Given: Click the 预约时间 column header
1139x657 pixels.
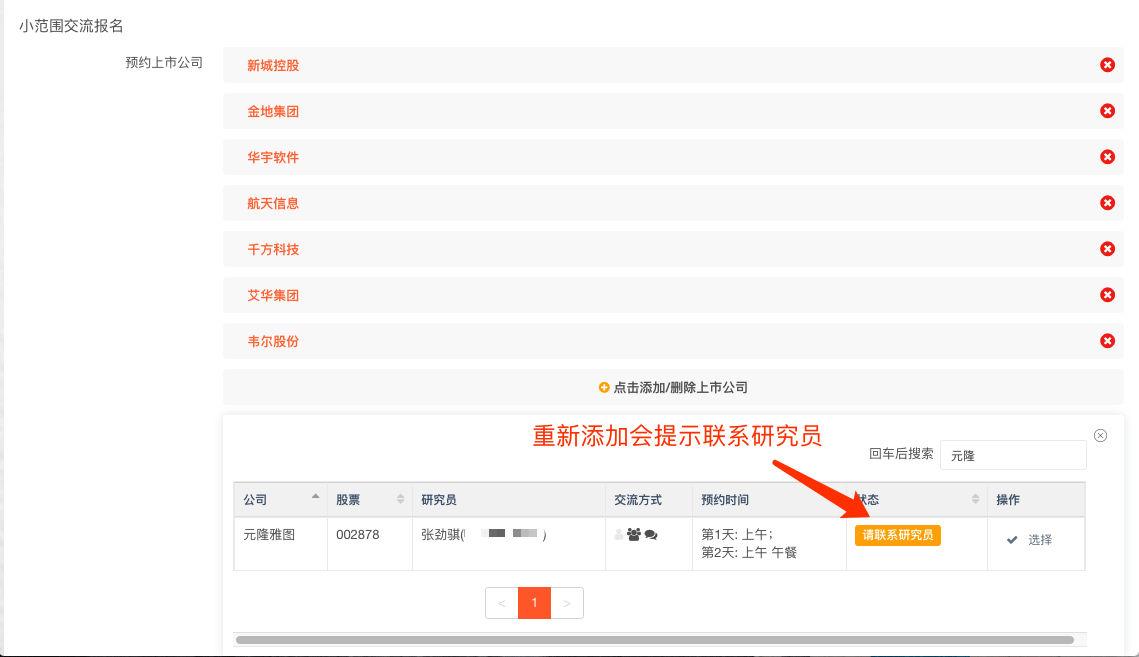Looking at the screenshot, I should 769,500.
